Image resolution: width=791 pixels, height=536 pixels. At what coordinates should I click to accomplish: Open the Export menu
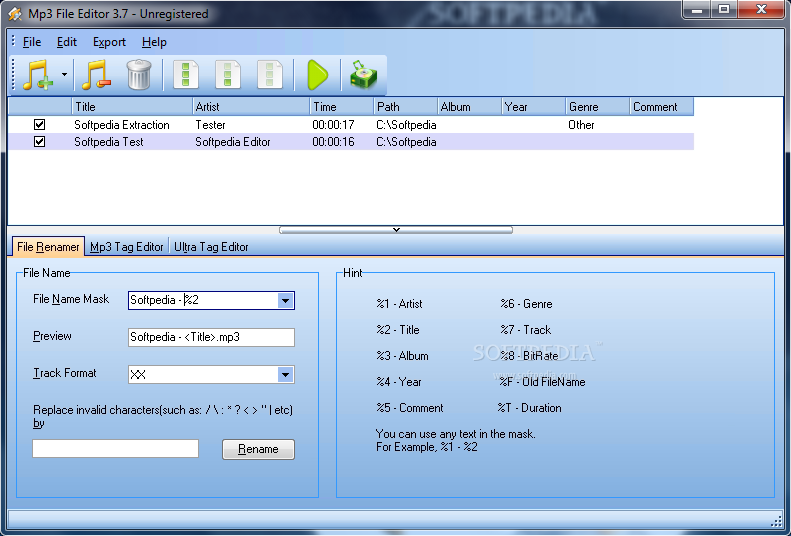109,42
